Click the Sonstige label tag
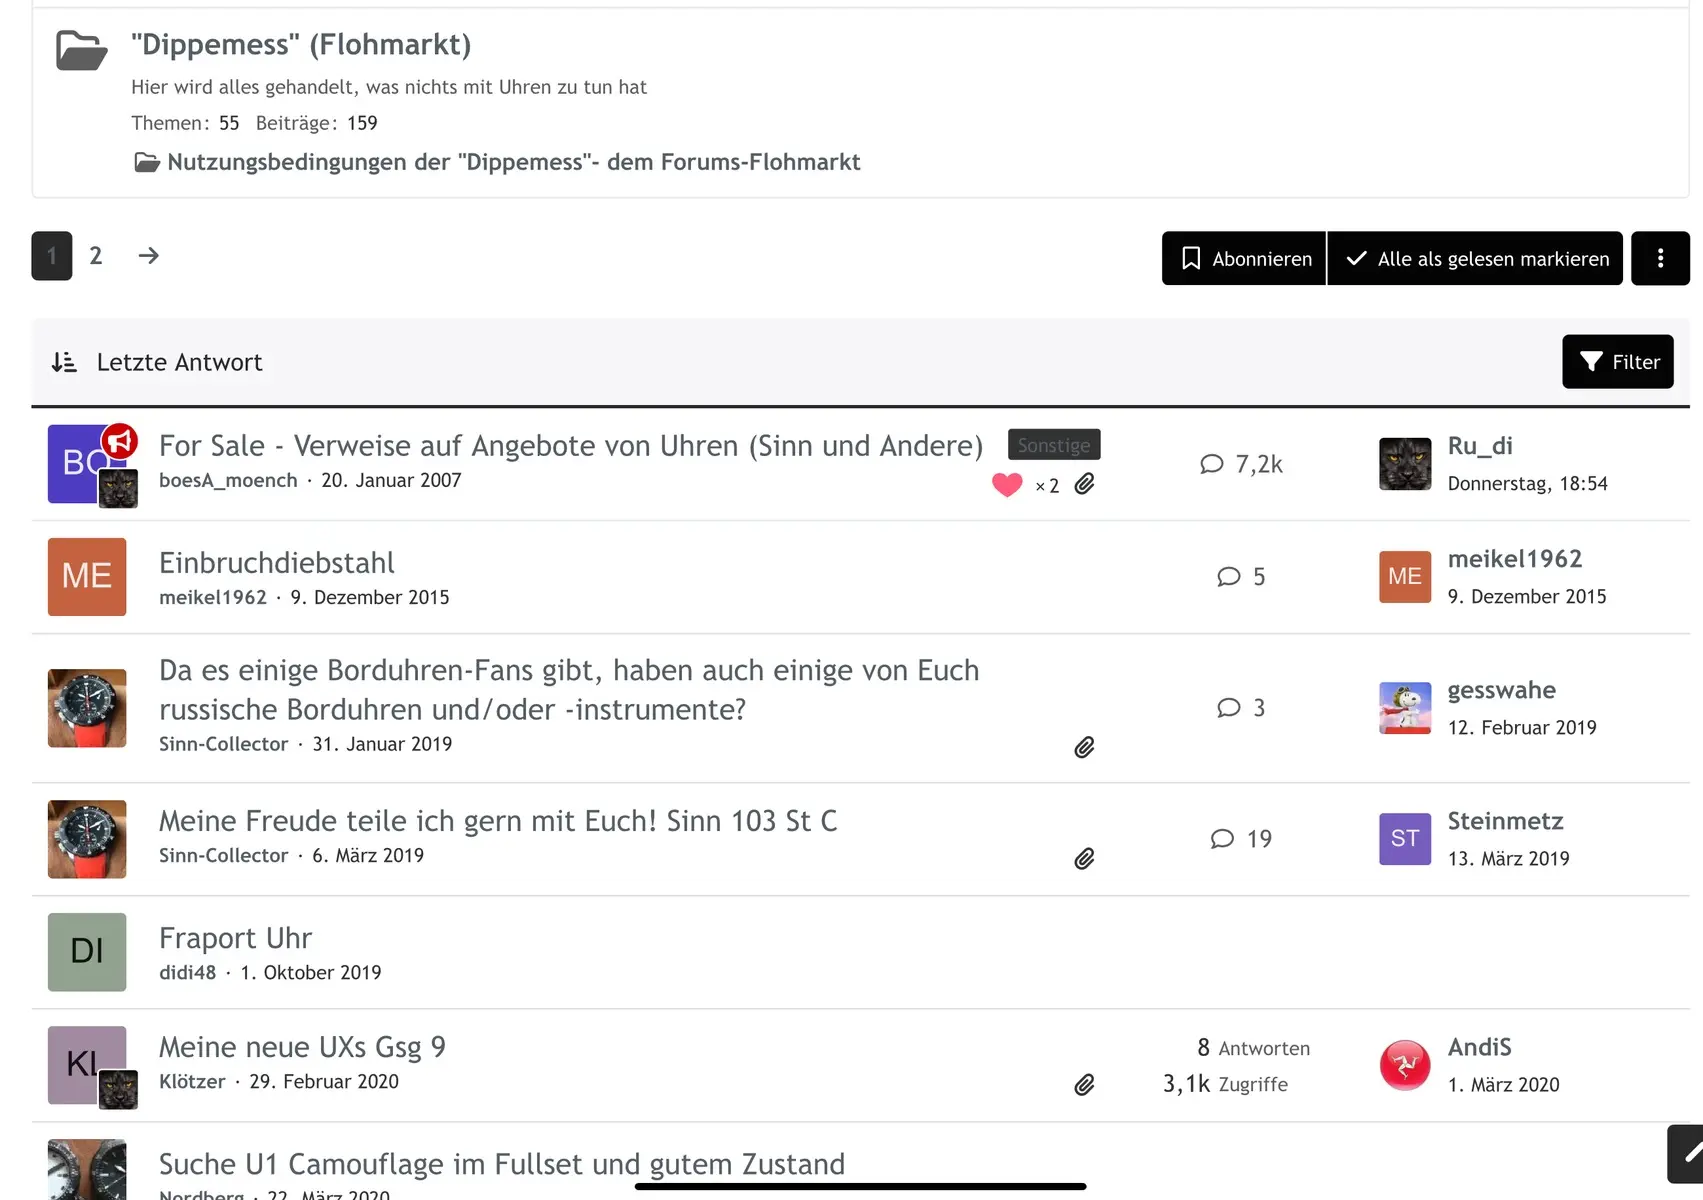 tap(1054, 445)
